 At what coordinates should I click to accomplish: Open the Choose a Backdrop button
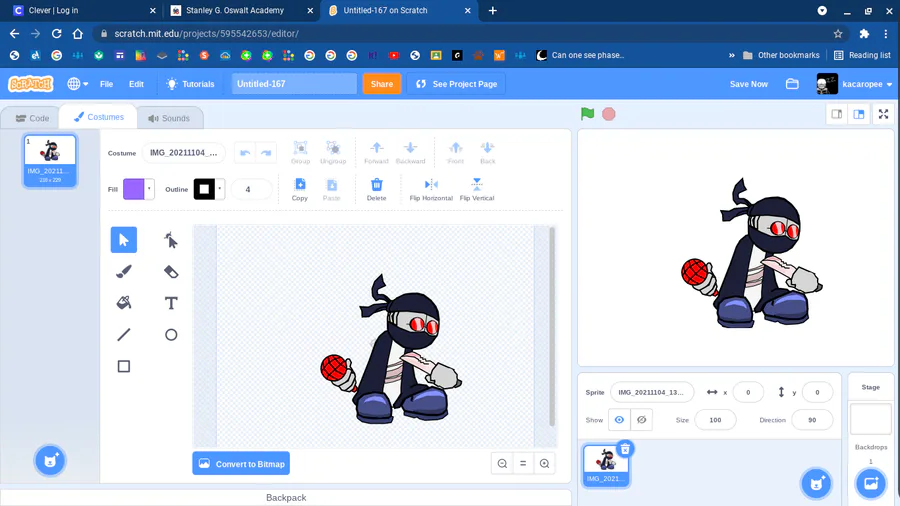coord(871,483)
